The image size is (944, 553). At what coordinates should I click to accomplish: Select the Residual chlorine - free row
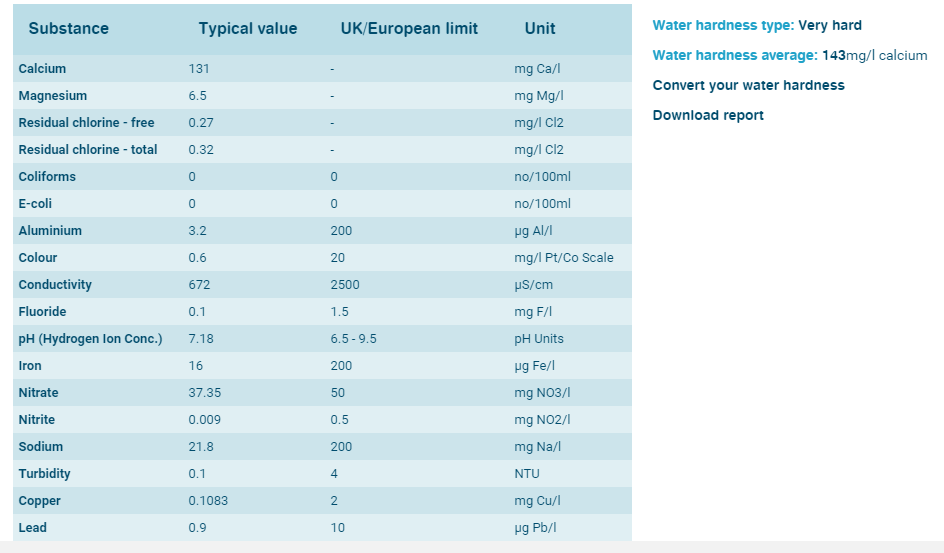pos(86,123)
